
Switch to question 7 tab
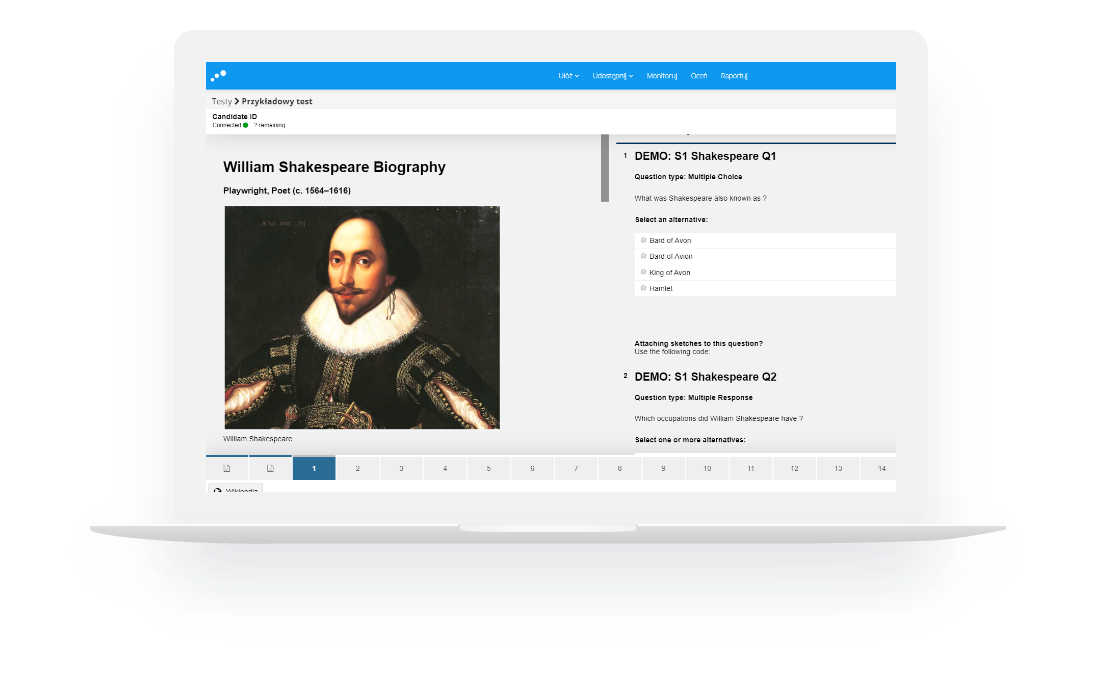click(575, 468)
